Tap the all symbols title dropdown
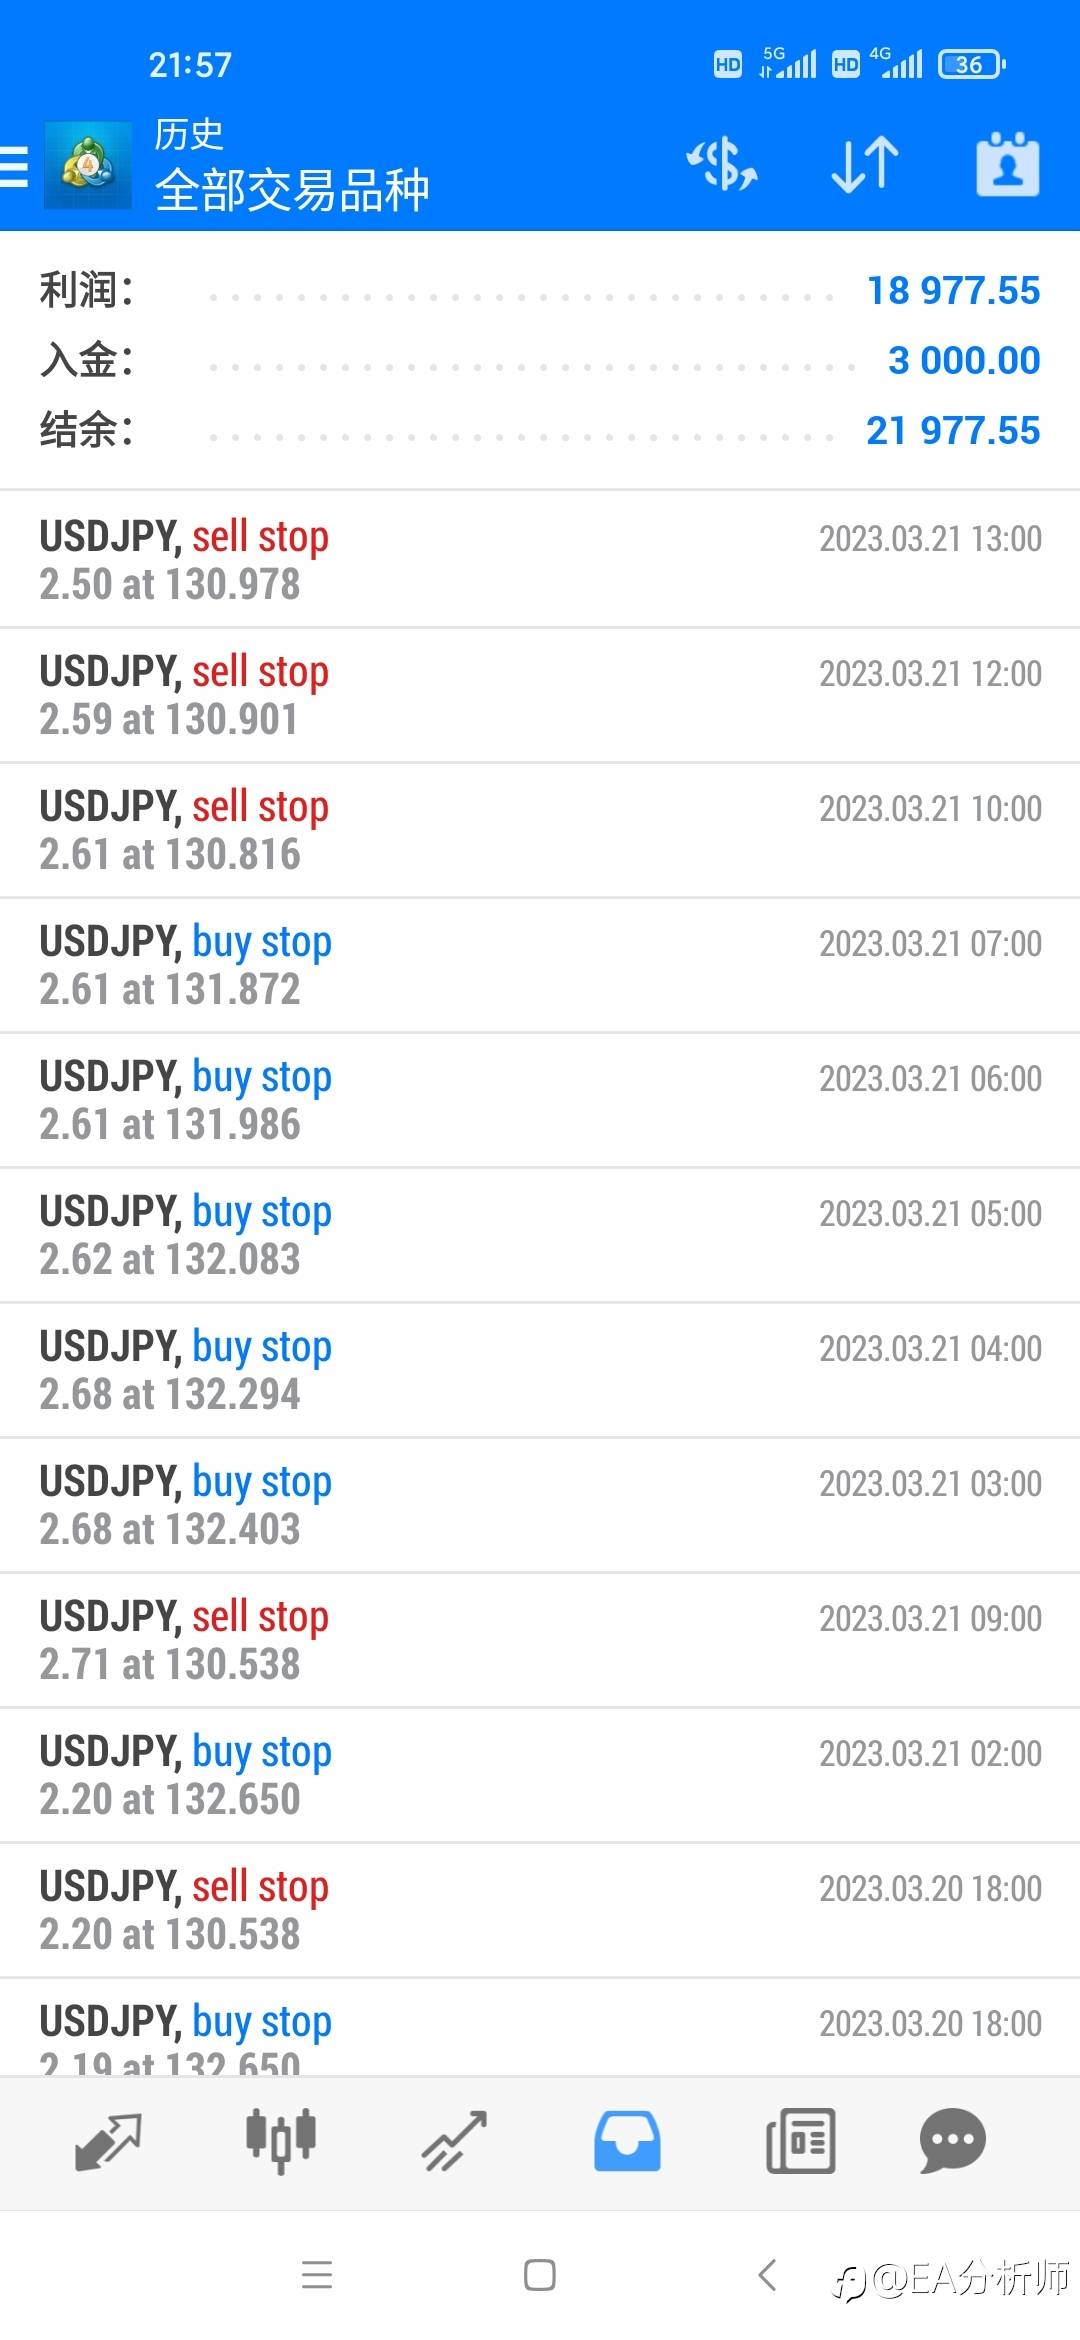Image resolution: width=1080 pixels, height=2340 pixels. tap(292, 190)
